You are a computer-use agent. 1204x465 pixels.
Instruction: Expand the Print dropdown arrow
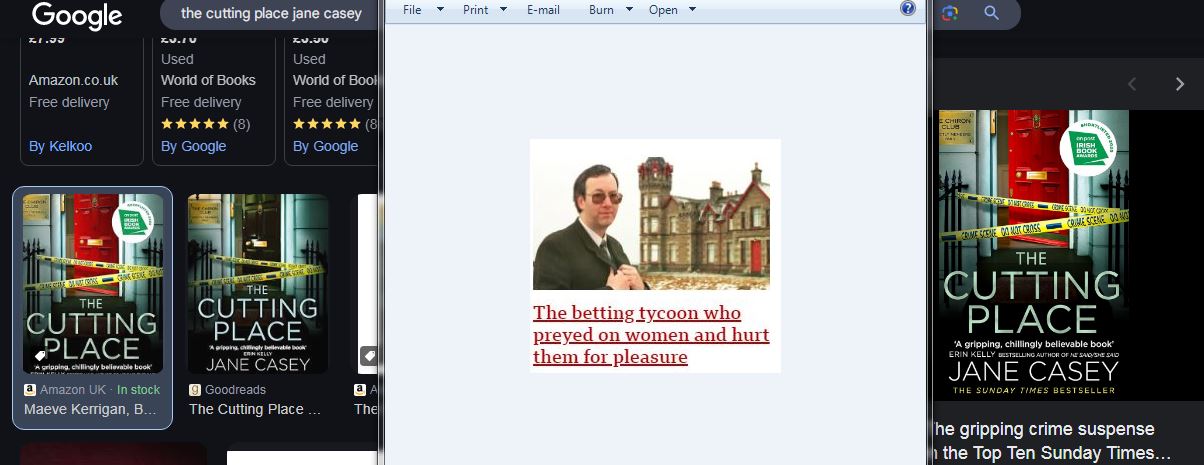click(503, 10)
